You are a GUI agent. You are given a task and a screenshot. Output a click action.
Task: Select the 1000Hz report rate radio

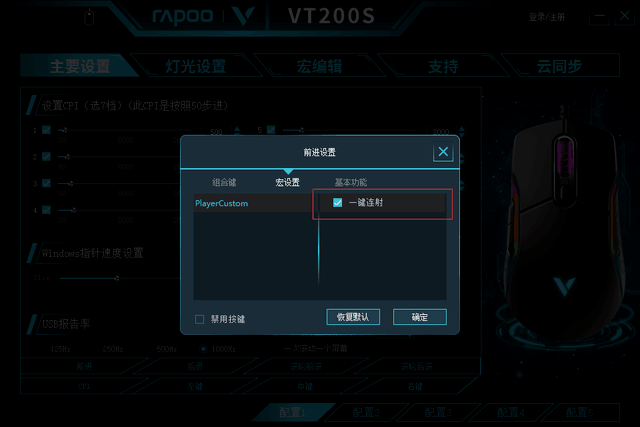[203, 349]
